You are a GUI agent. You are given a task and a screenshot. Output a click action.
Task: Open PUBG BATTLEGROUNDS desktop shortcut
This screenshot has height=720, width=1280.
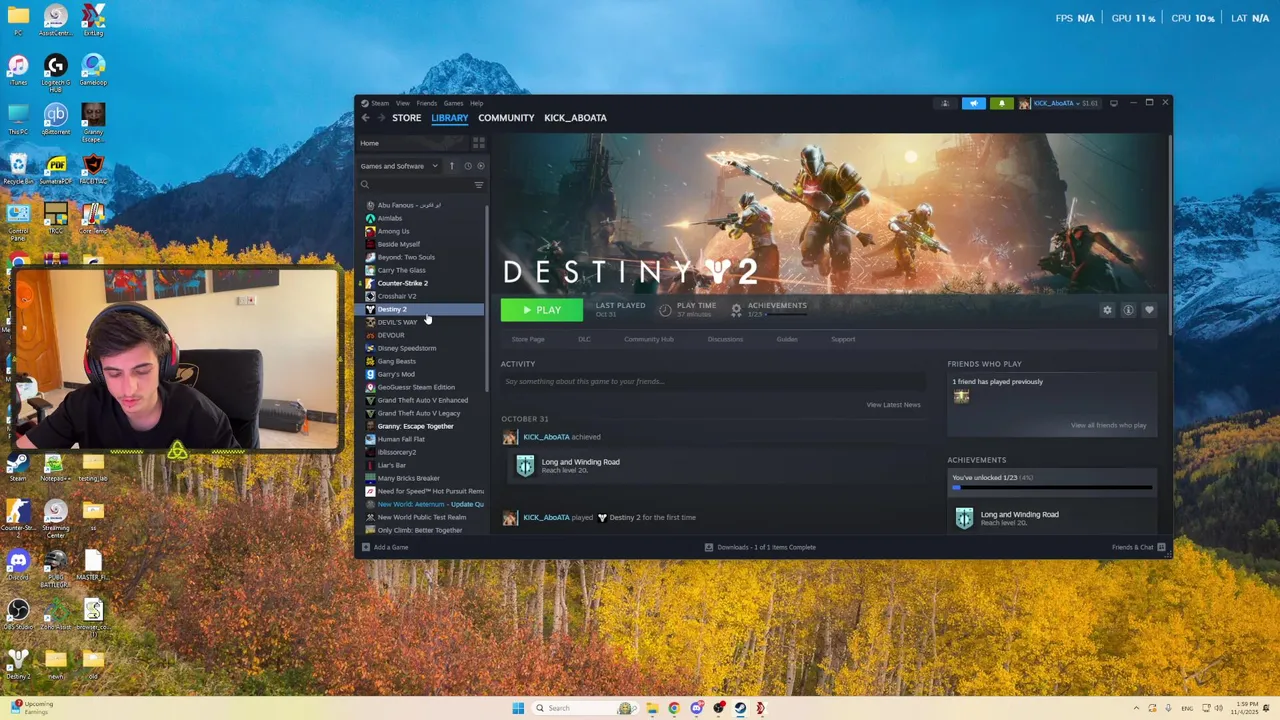pos(55,565)
